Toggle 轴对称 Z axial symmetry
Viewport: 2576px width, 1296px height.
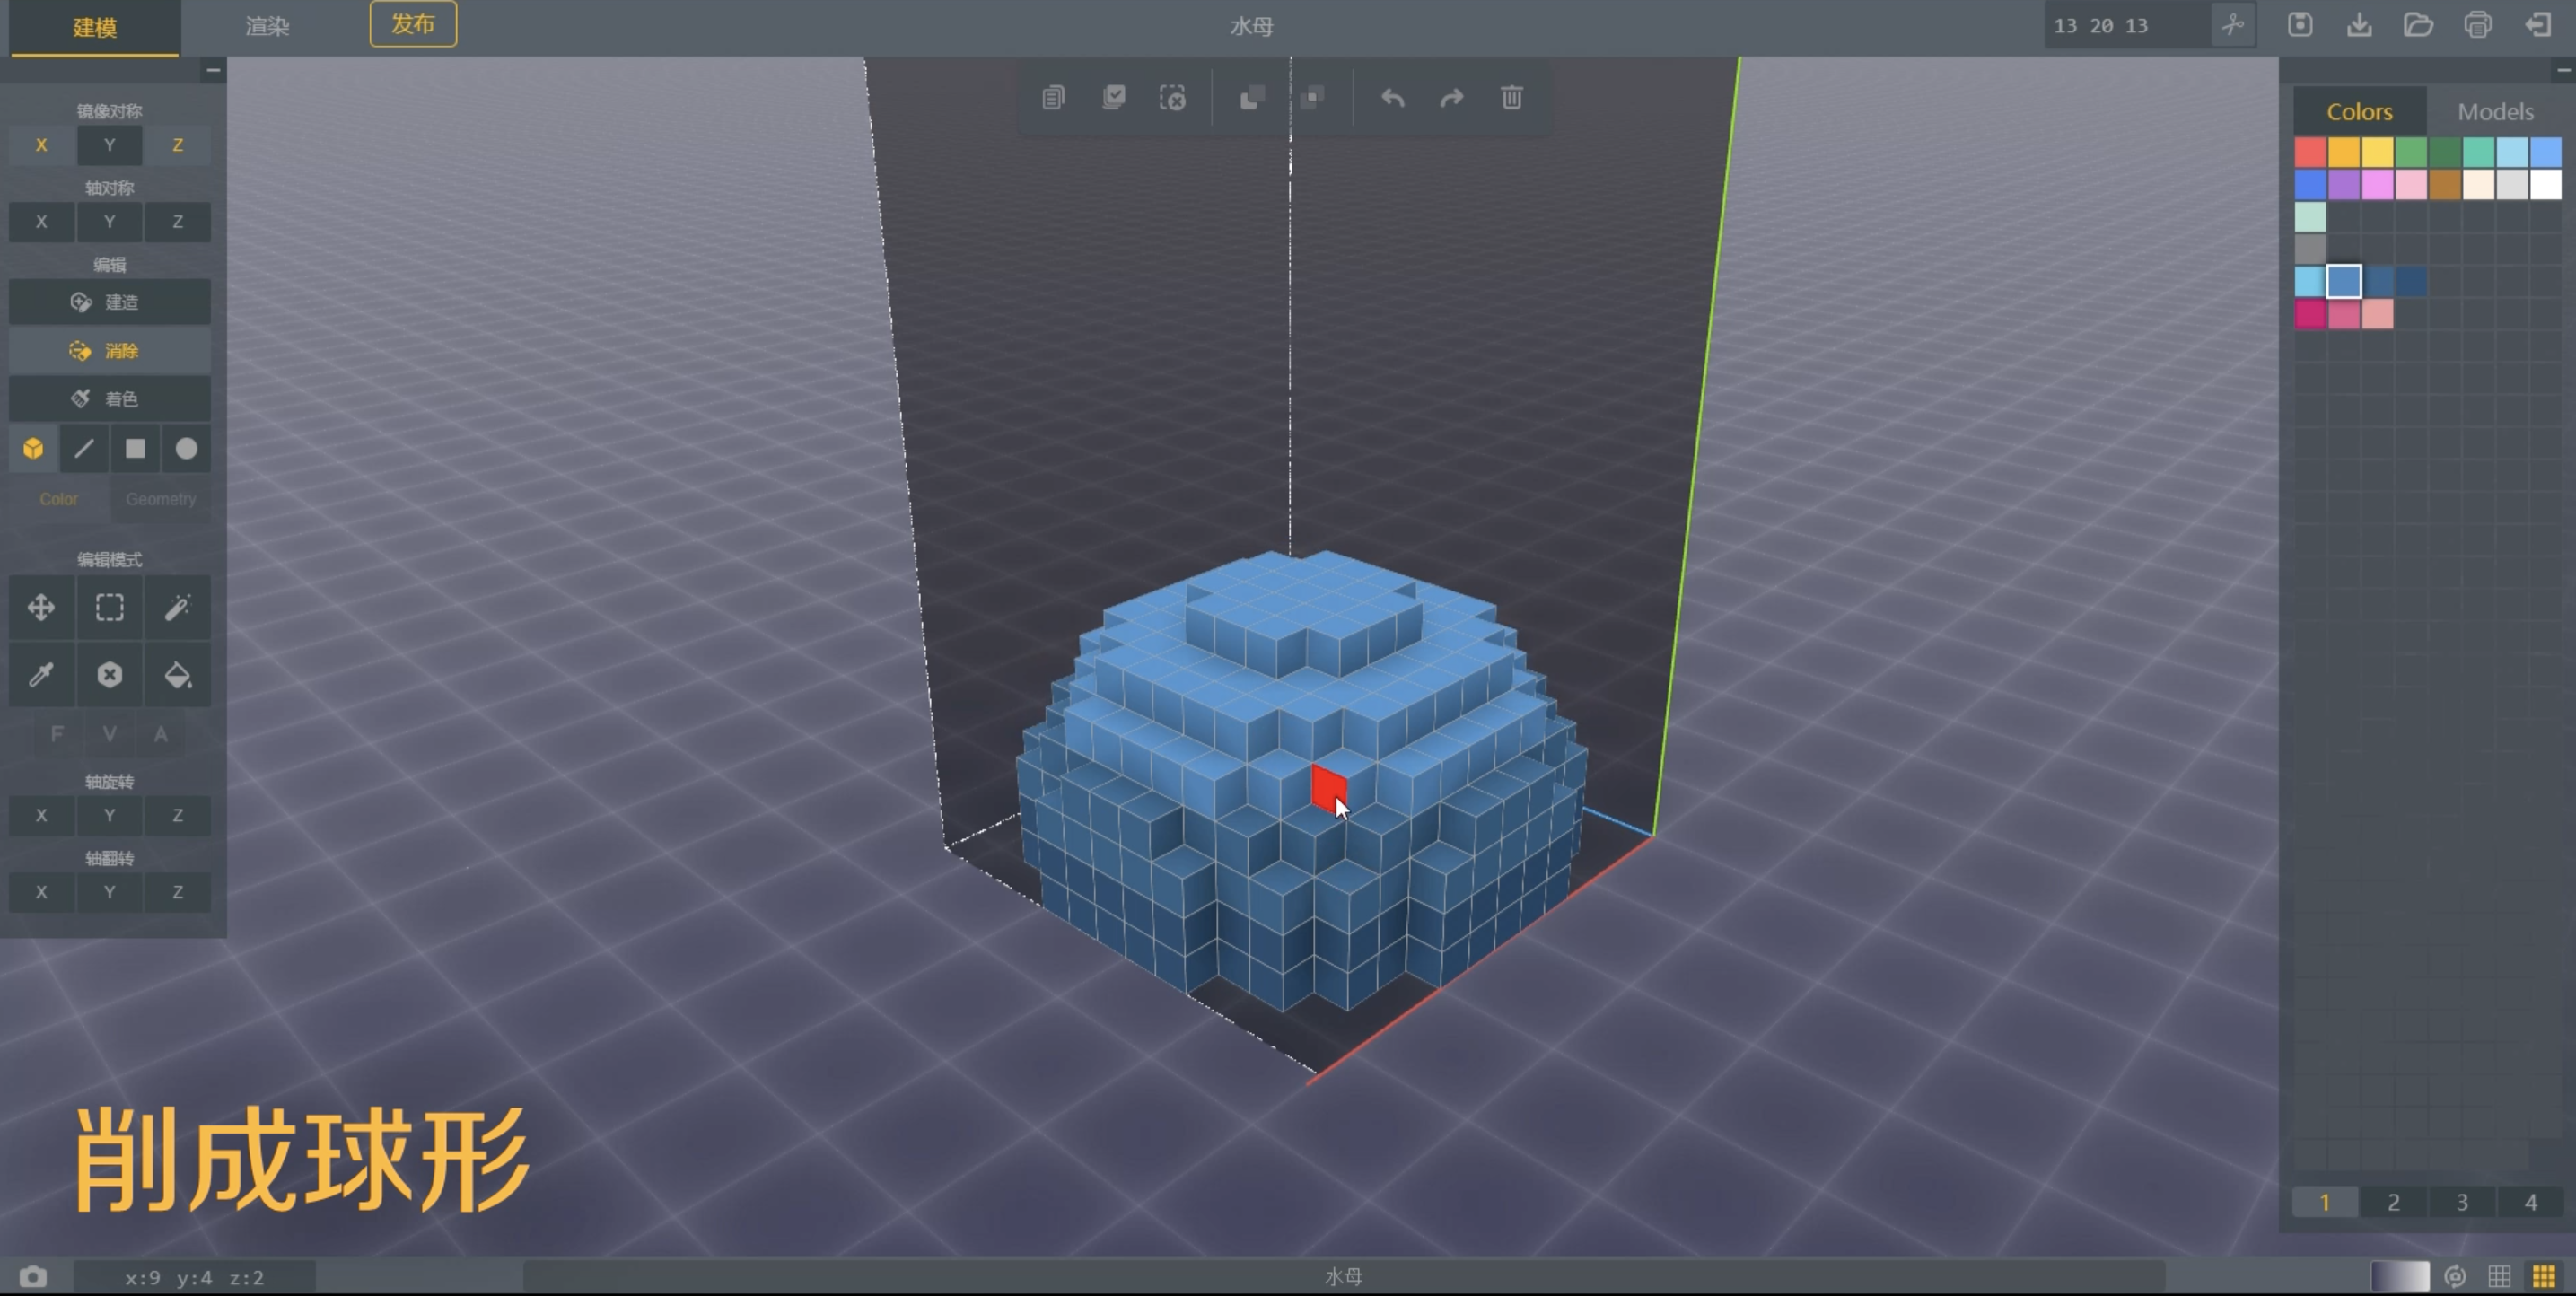click(177, 222)
